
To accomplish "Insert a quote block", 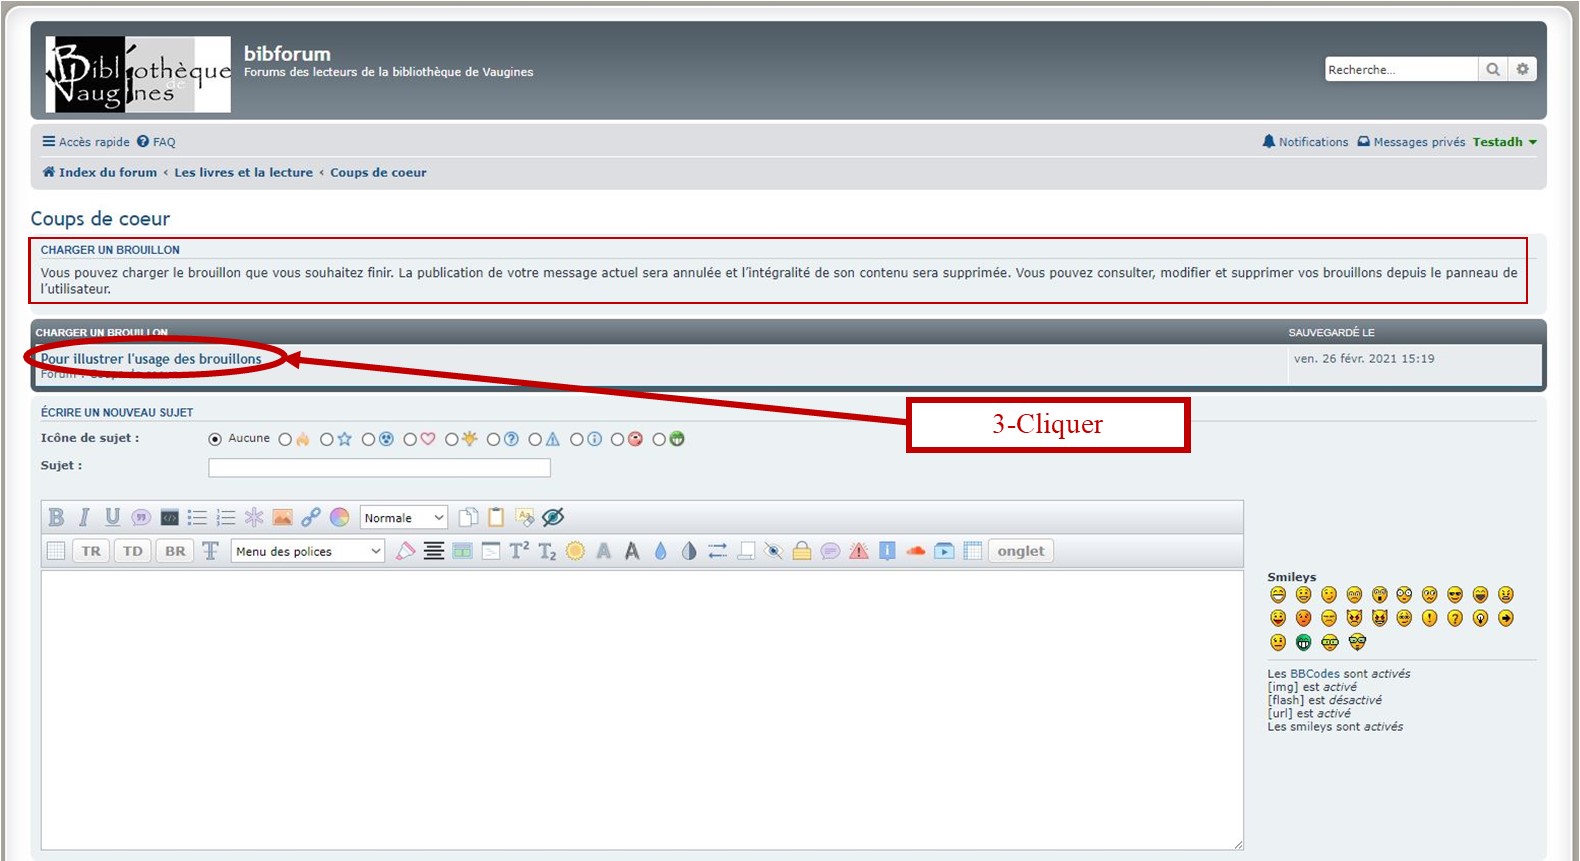I will click(x=141, y=517).
